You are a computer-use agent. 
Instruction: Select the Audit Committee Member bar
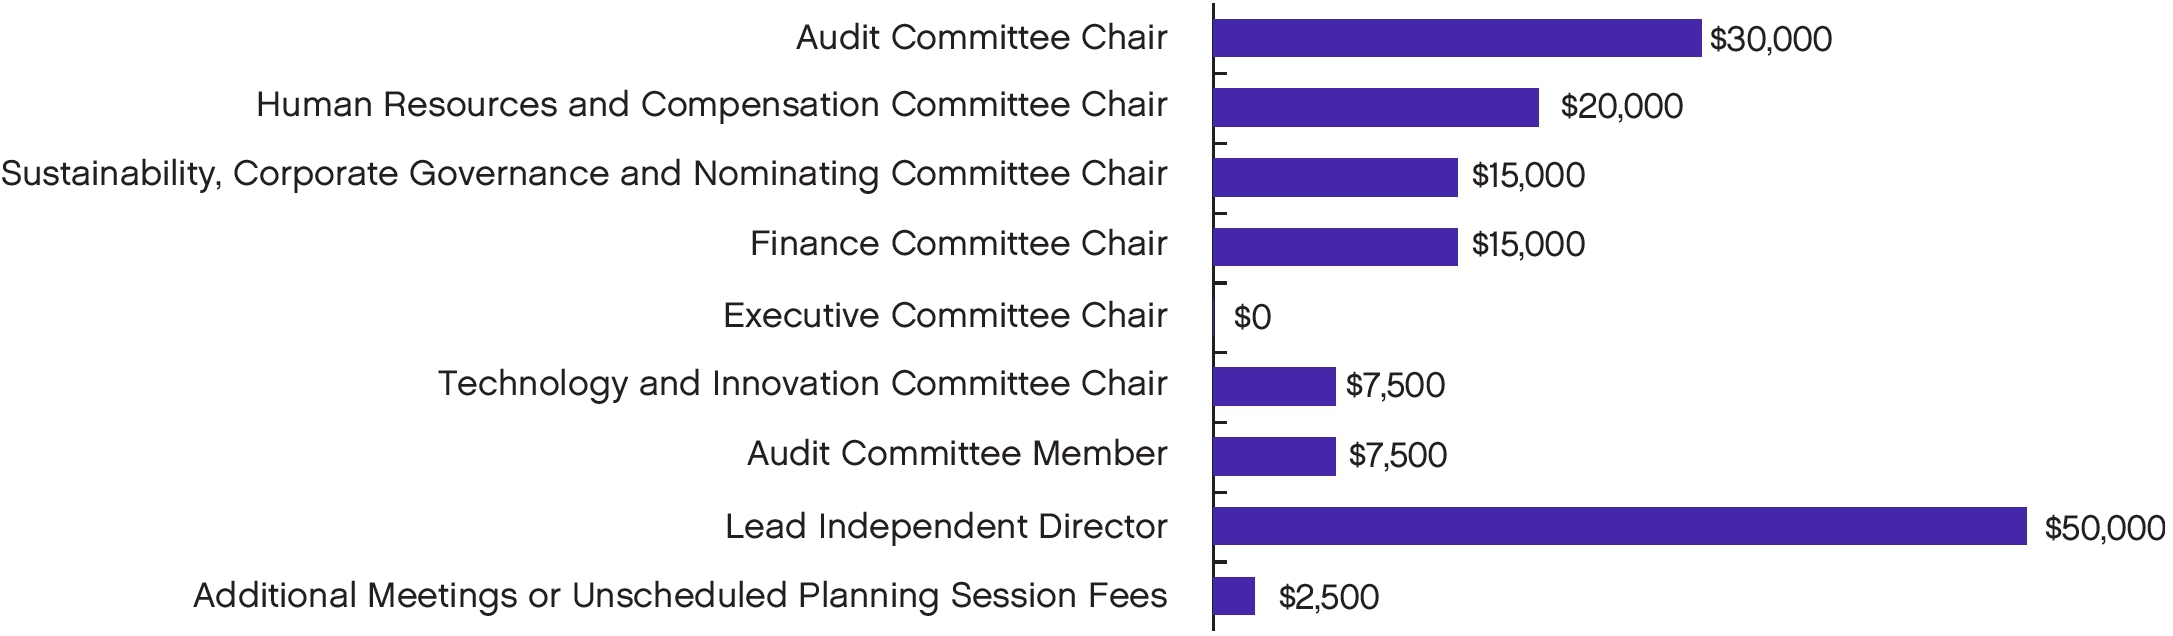[1274, 456]
